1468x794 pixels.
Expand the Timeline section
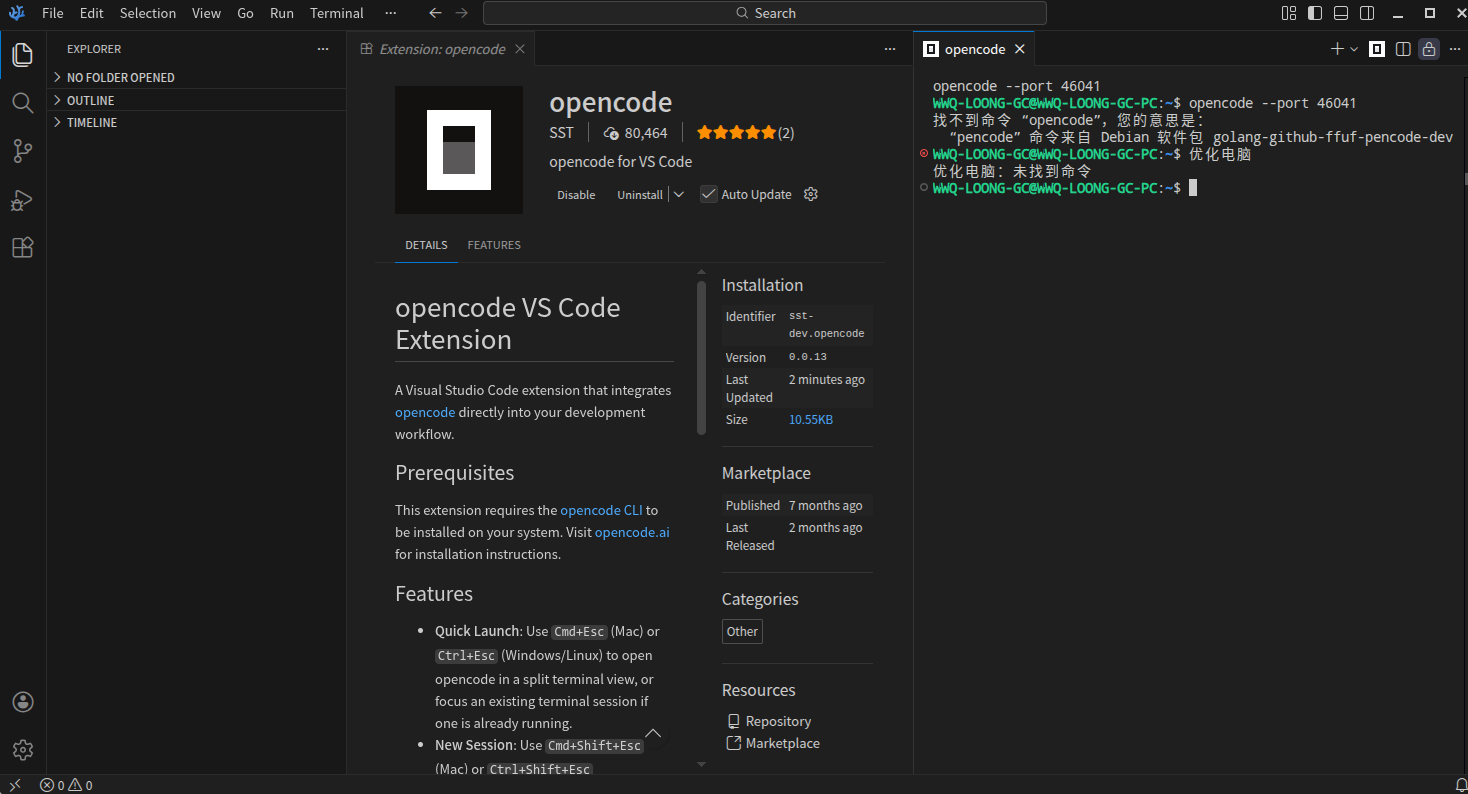(x=91, y=123)
